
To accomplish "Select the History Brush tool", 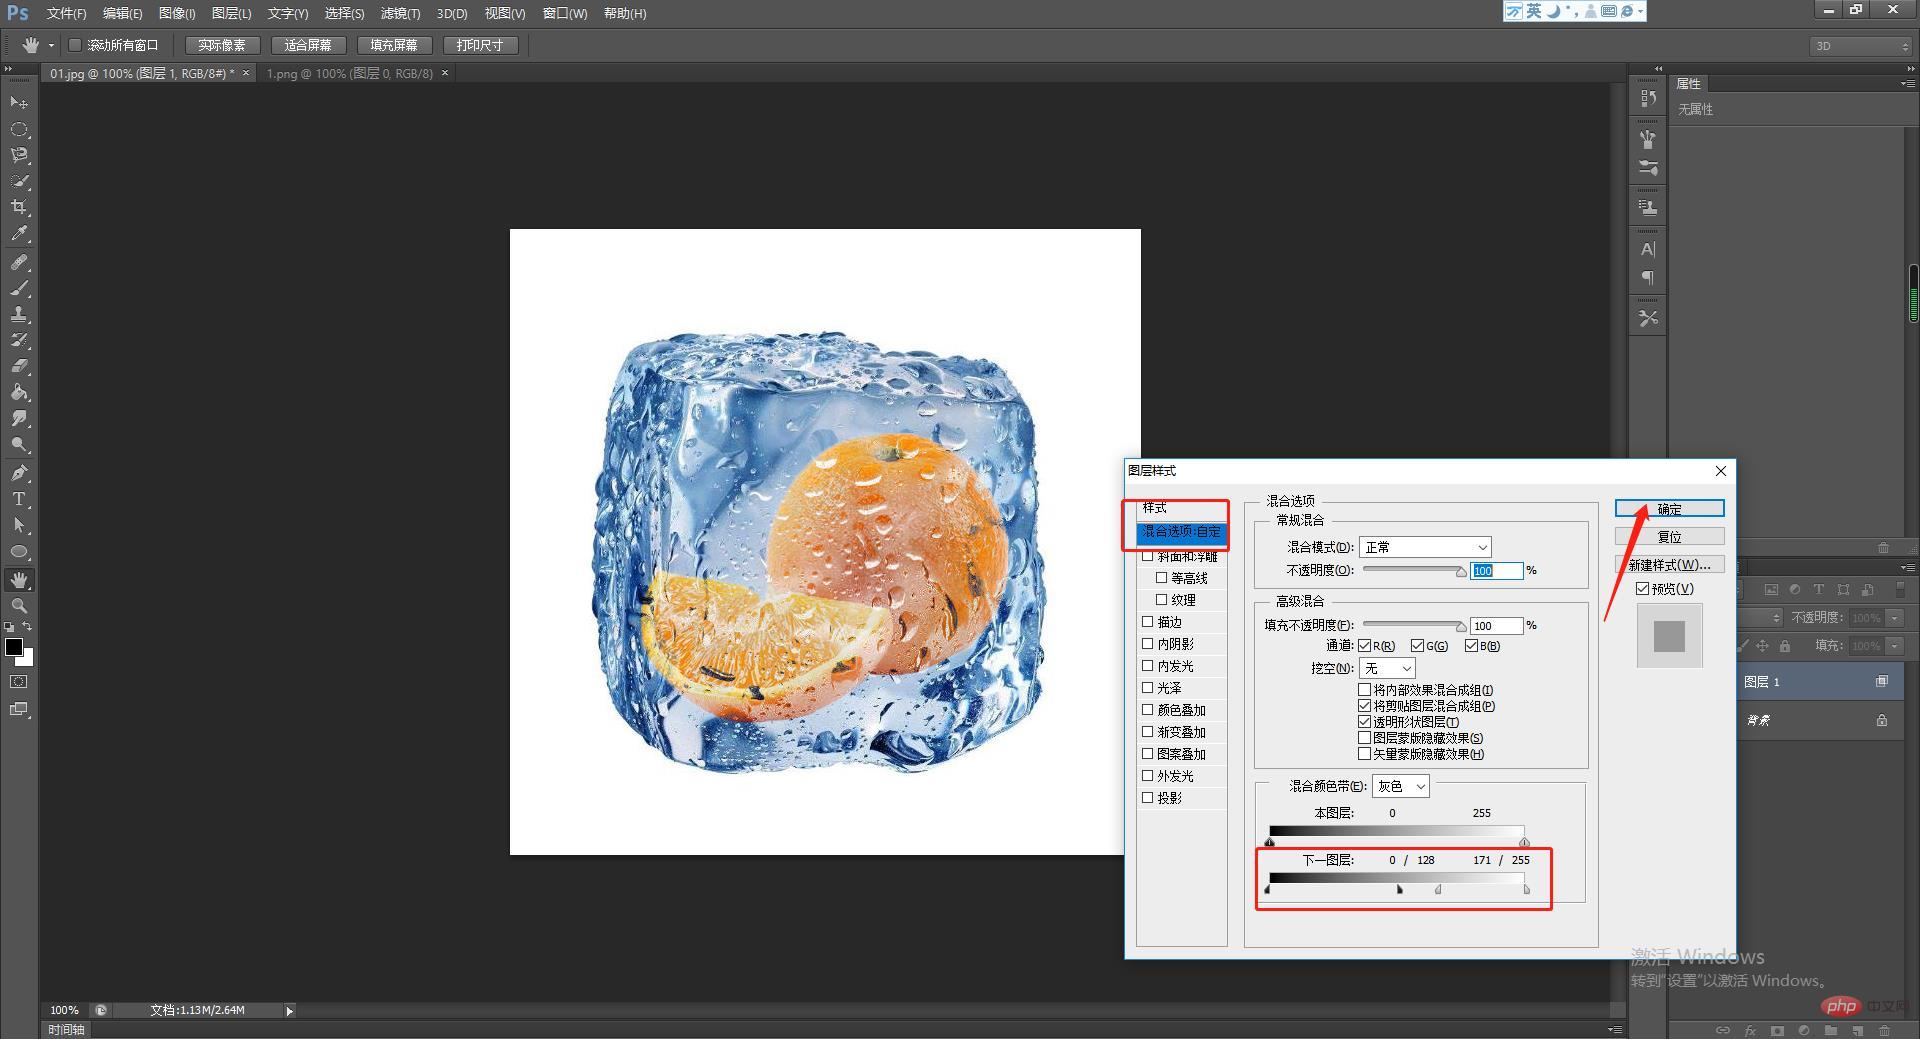I will (19, 340).
